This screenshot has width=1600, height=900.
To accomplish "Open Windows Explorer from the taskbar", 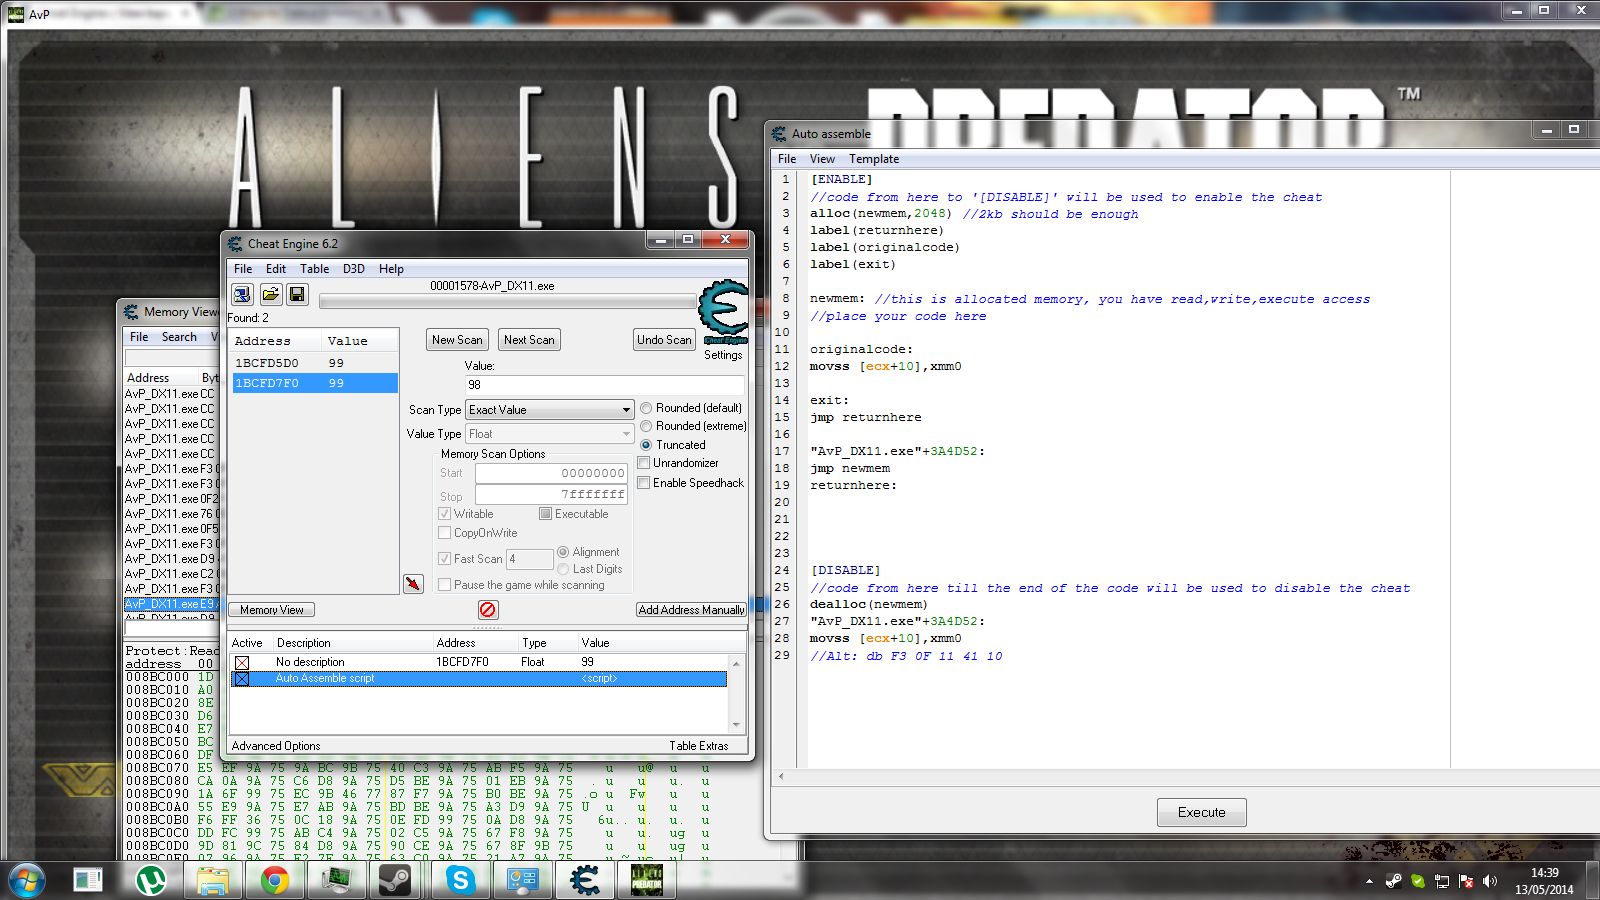I will point(213,880).
